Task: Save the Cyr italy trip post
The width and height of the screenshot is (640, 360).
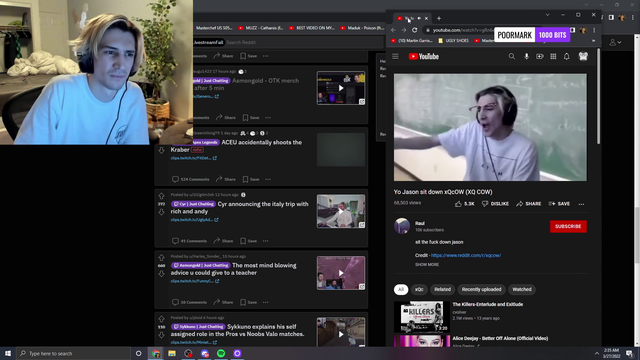Action: (249, 241)
